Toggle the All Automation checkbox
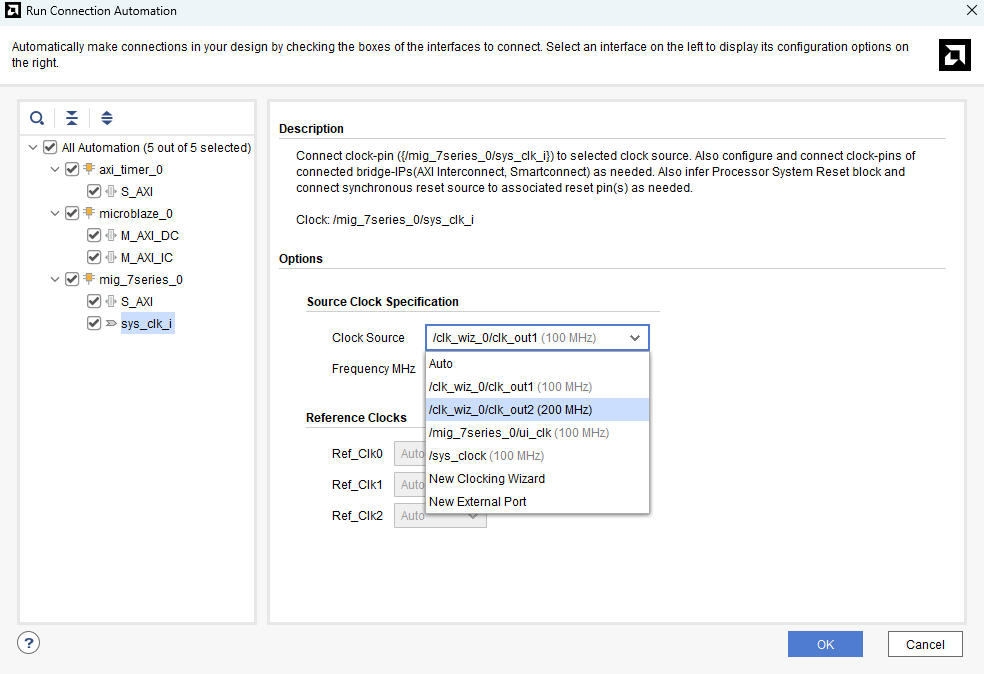Screen dimensions: 984x674 [x=50, y=148]
